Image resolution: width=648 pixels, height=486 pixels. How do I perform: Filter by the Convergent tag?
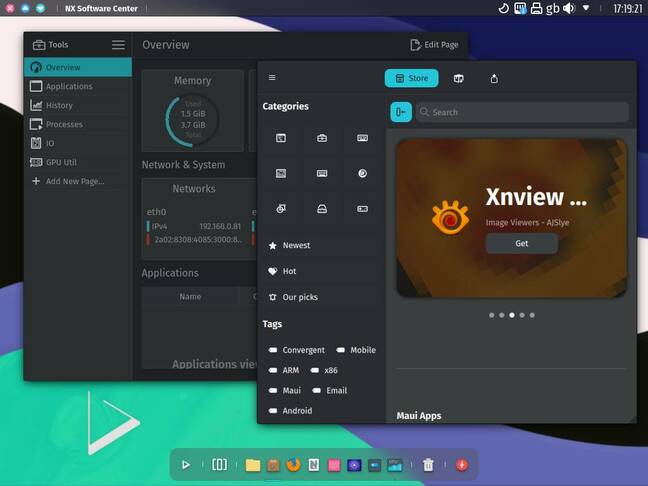(x=297, y=350)
